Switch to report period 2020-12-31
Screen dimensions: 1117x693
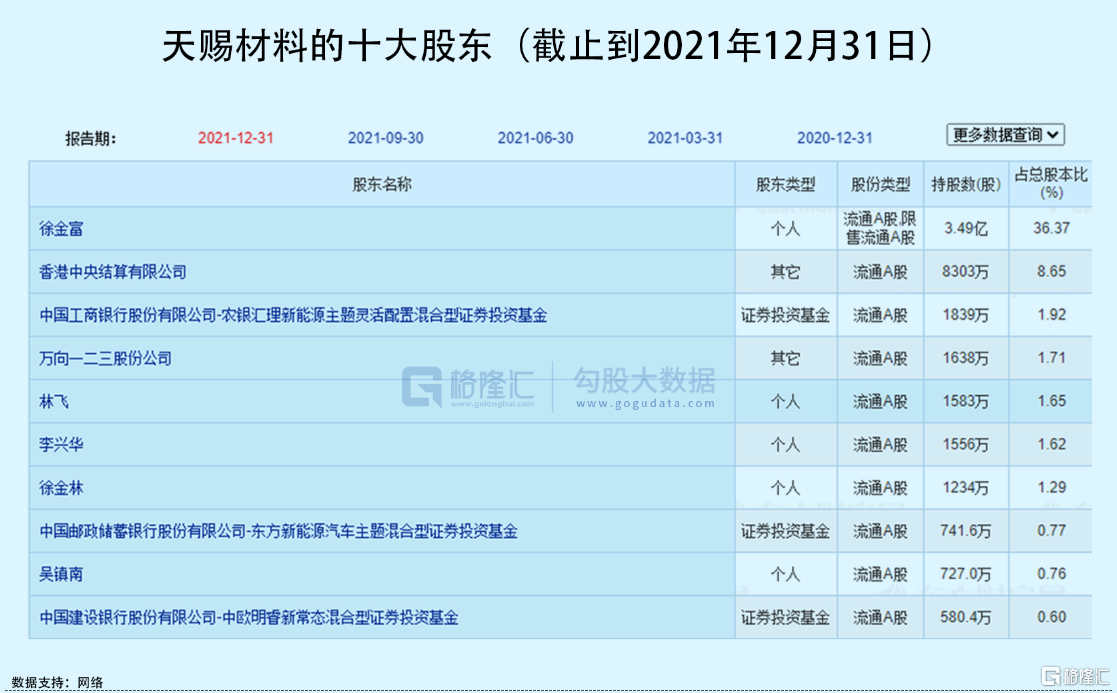(834, 138)
